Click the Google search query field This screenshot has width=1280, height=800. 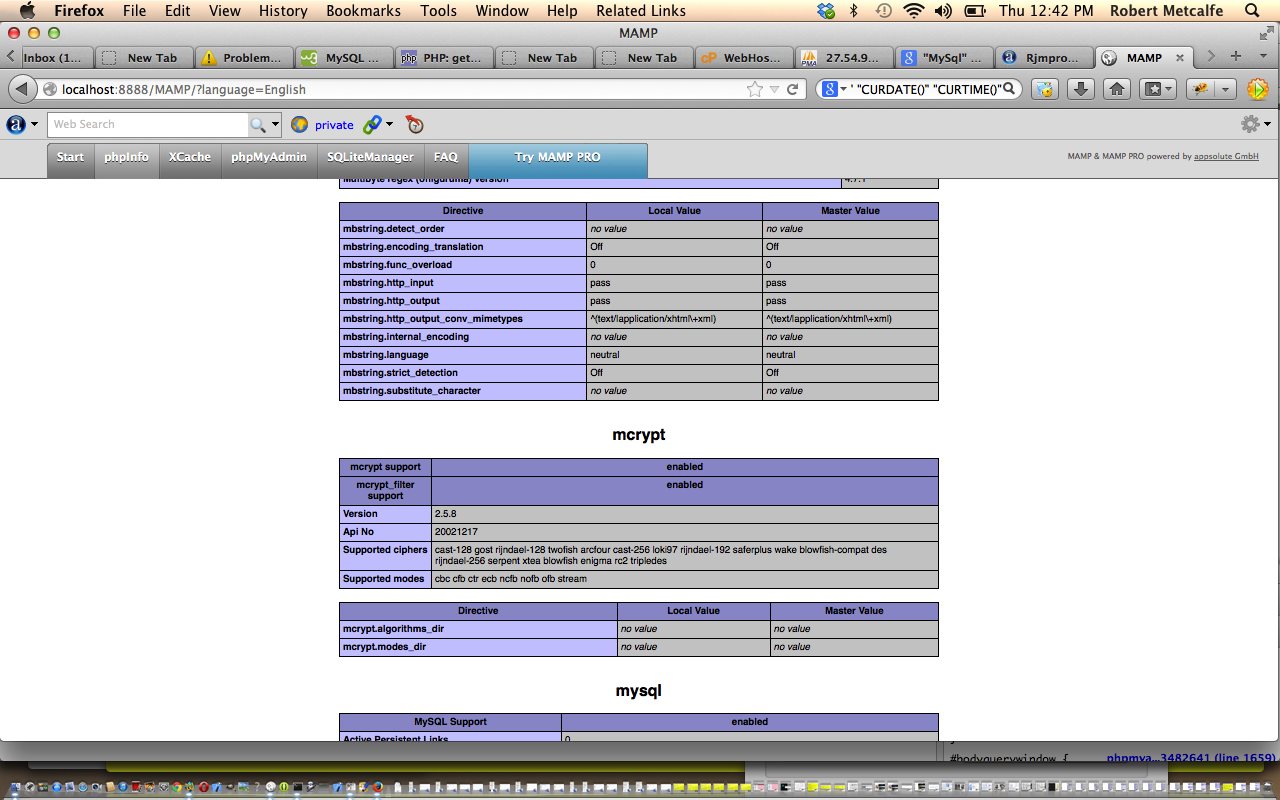[925, 89]
